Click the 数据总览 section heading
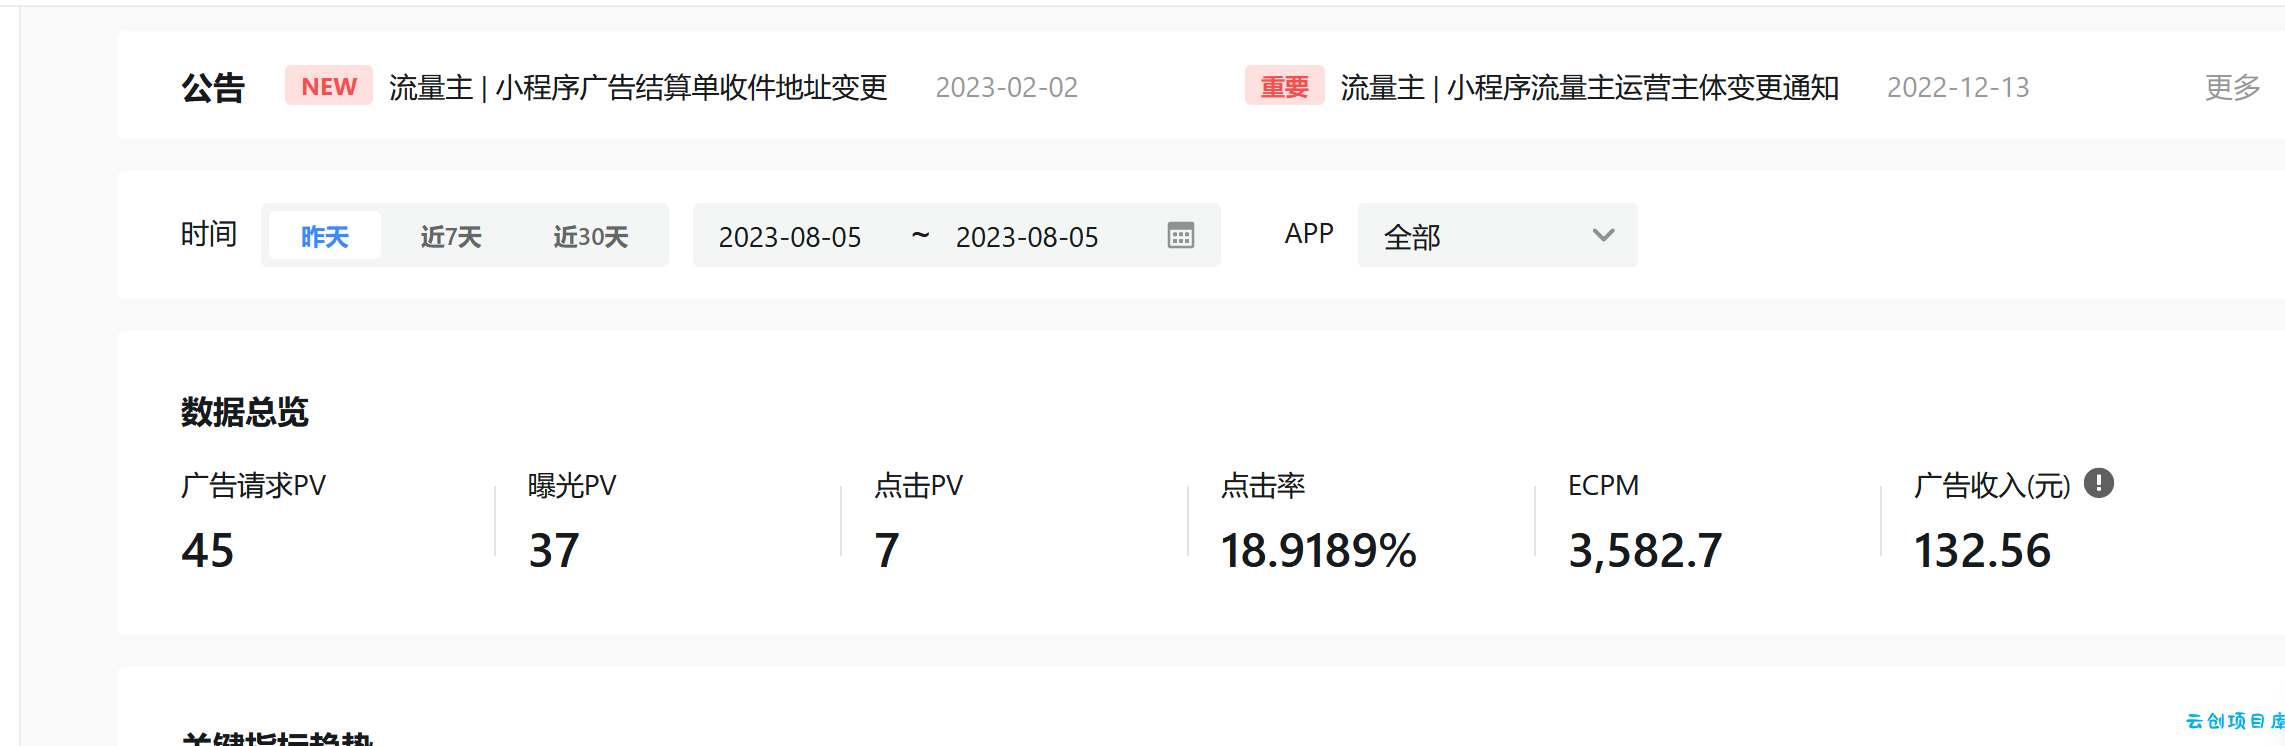Screen dimensions: 2285x746 [245, 412]
